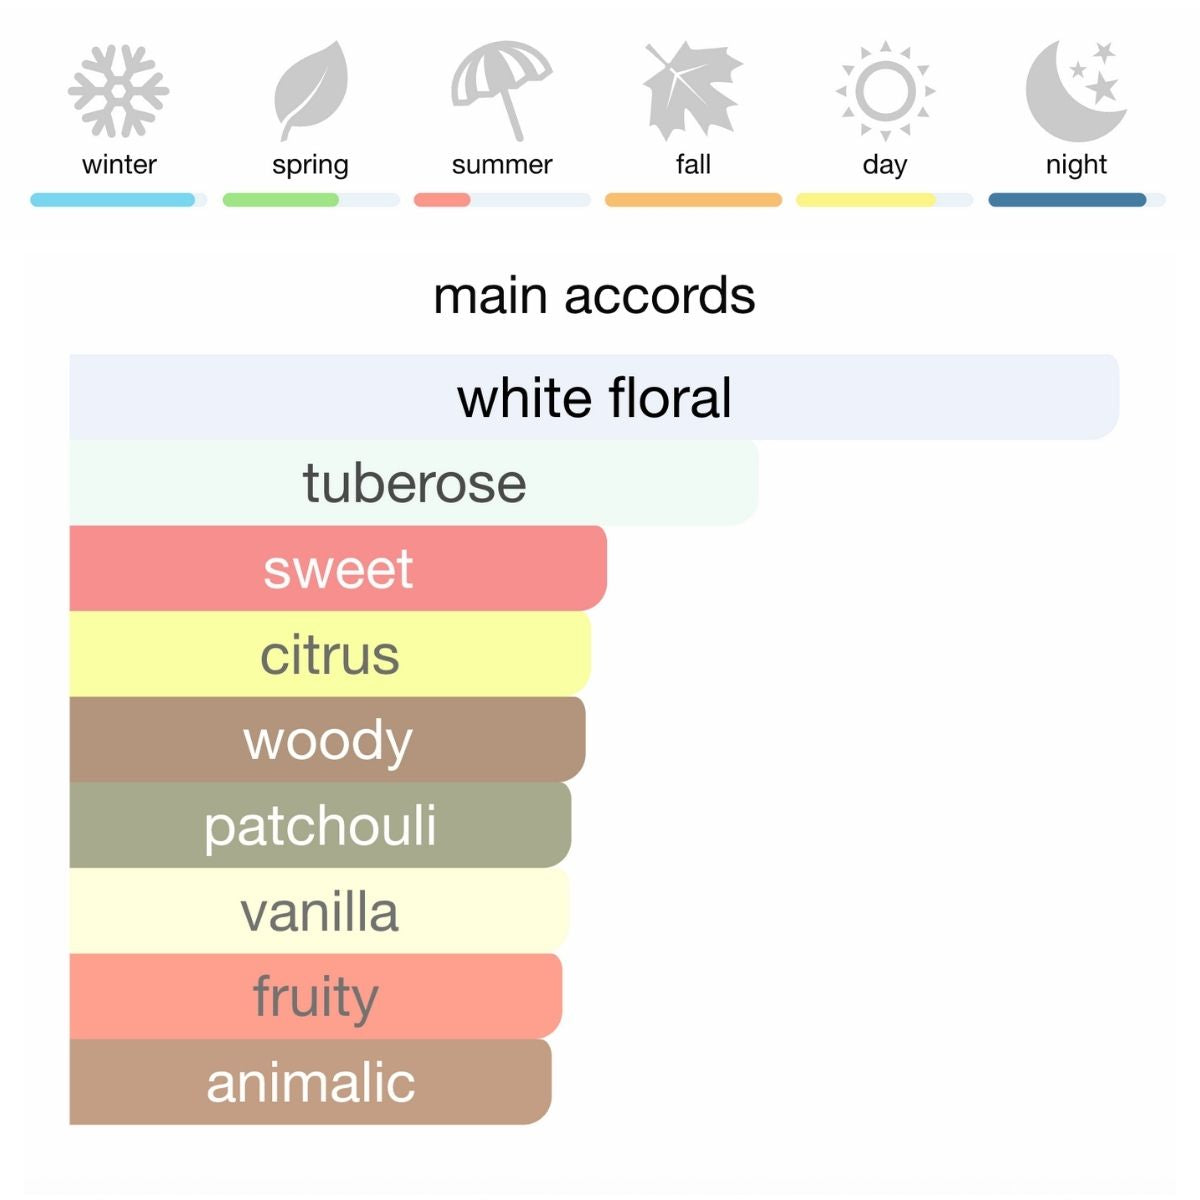
Task: Click the spring leaf icon
Action: [311, 91]
